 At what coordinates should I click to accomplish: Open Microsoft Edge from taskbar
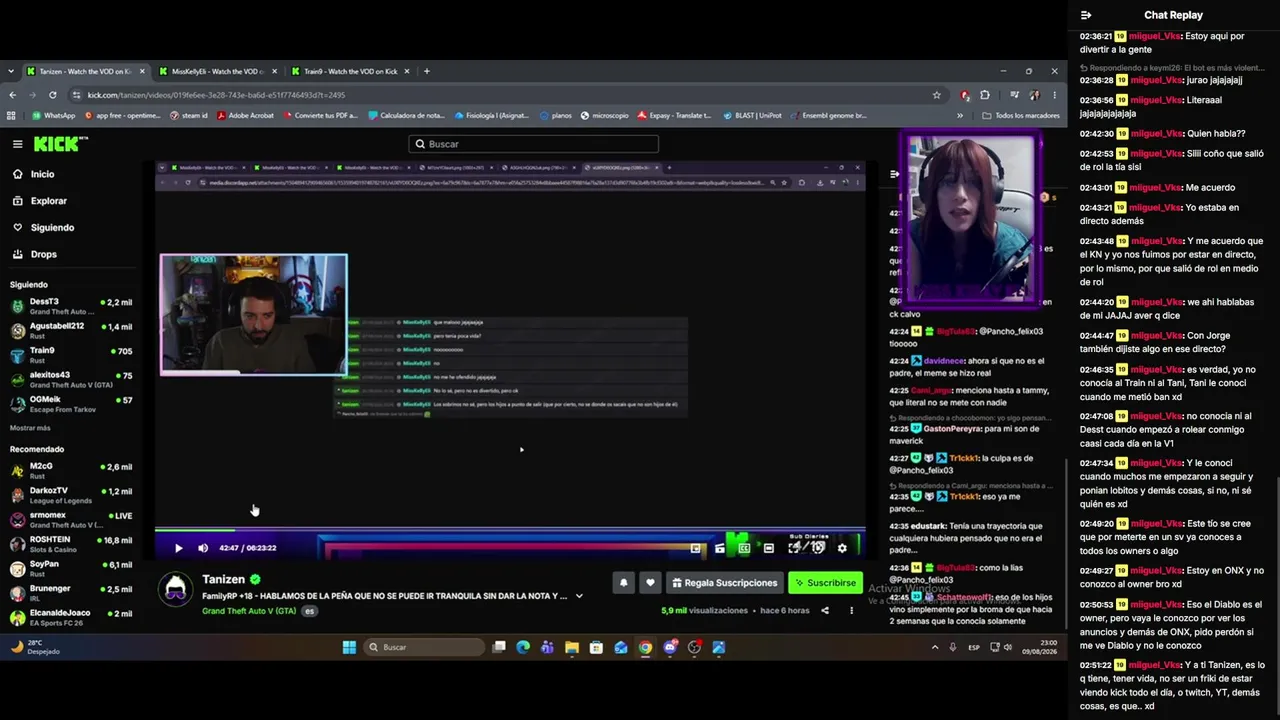tap(523, 647)
